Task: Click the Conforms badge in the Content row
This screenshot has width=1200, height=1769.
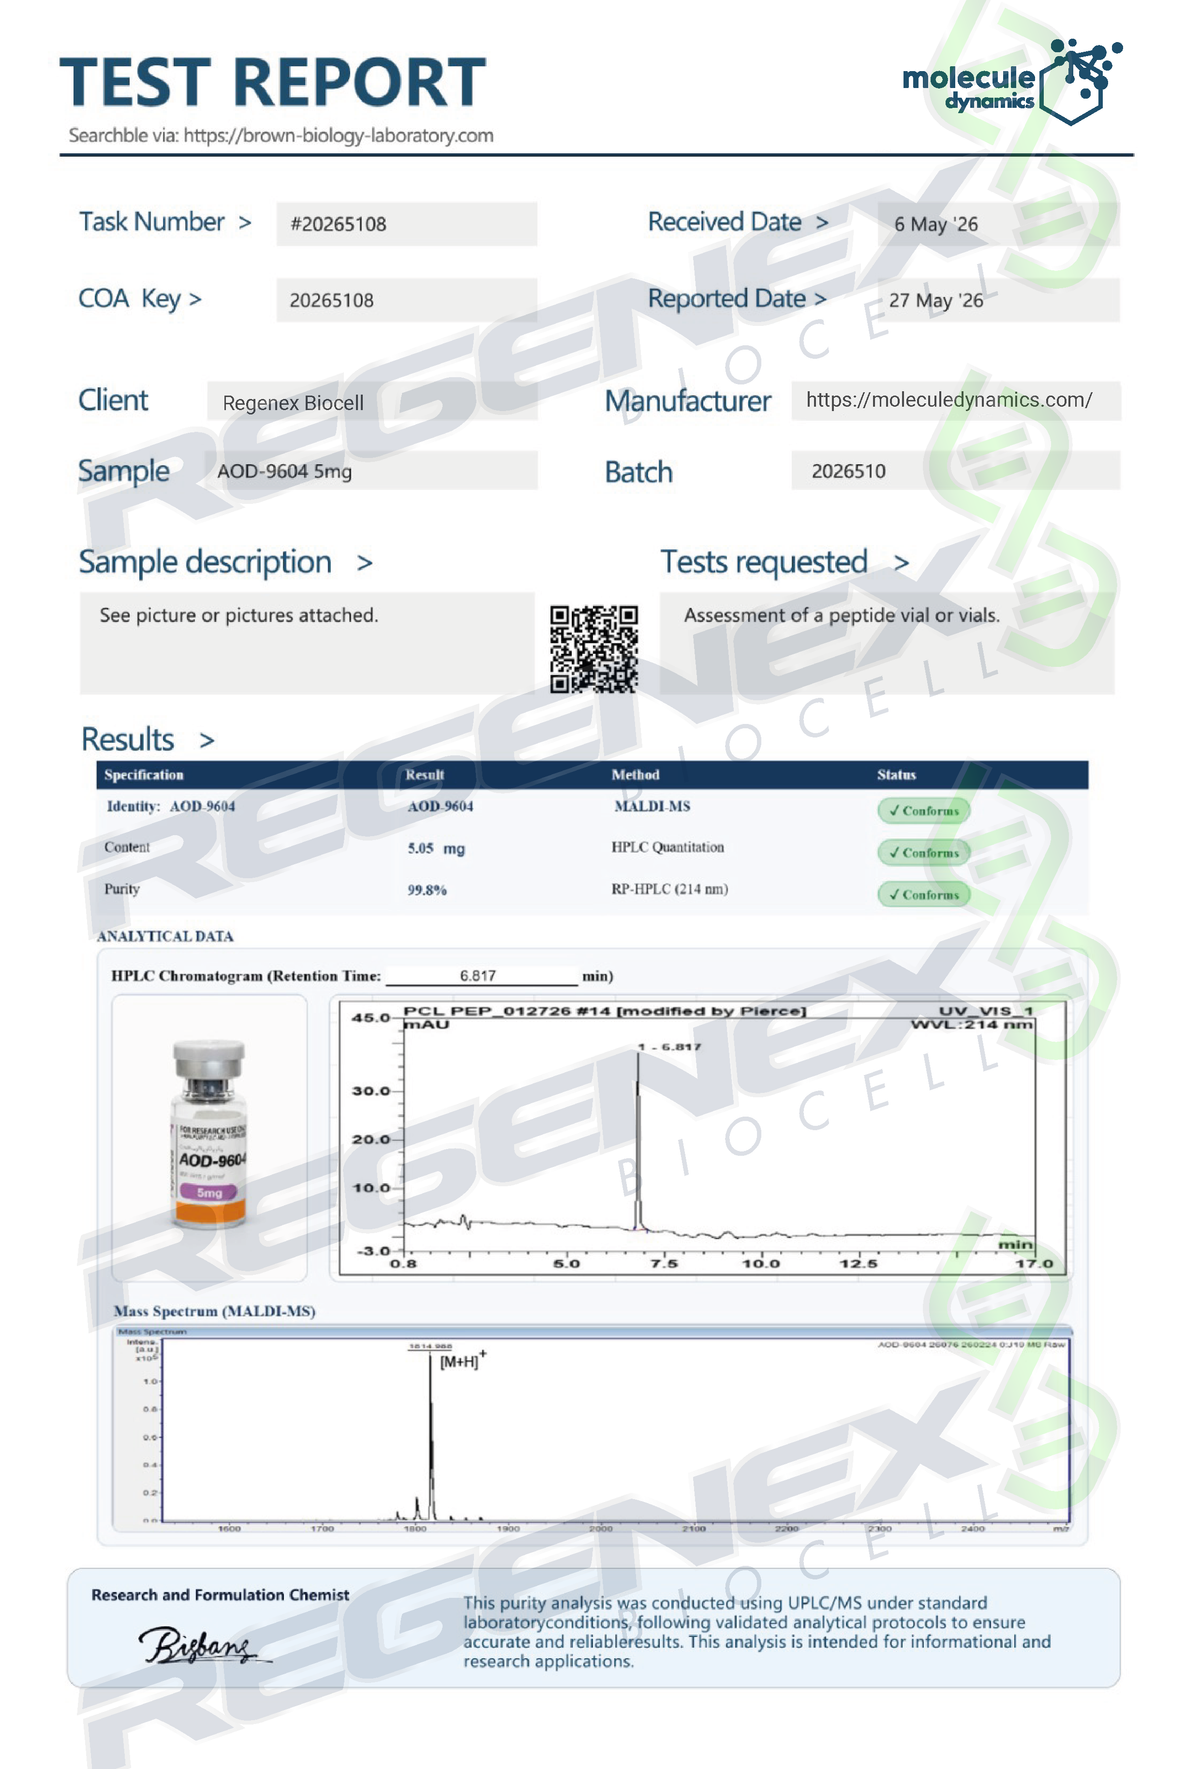Action: [924, 853]
